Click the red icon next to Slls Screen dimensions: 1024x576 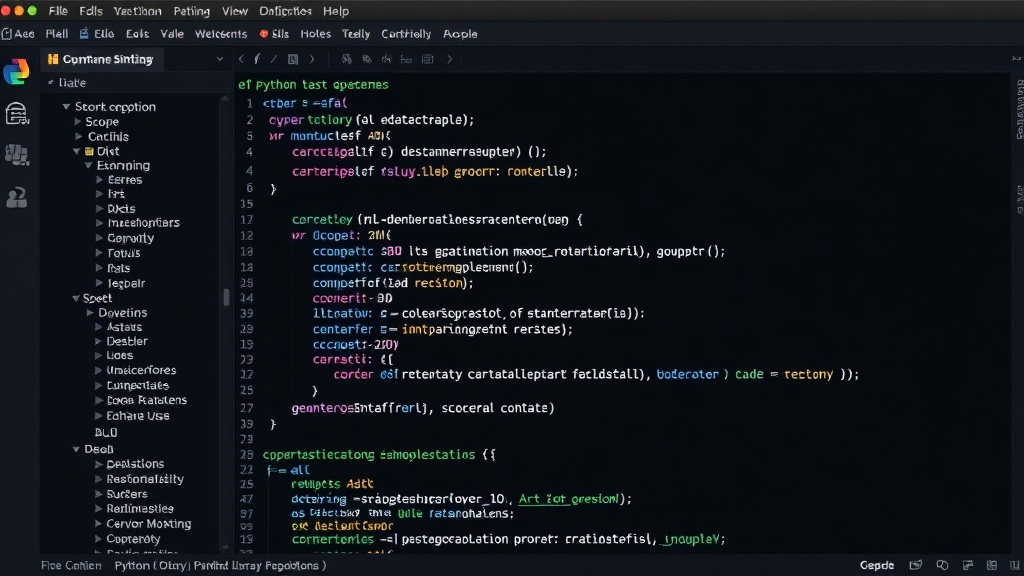[x=264, y=34]
